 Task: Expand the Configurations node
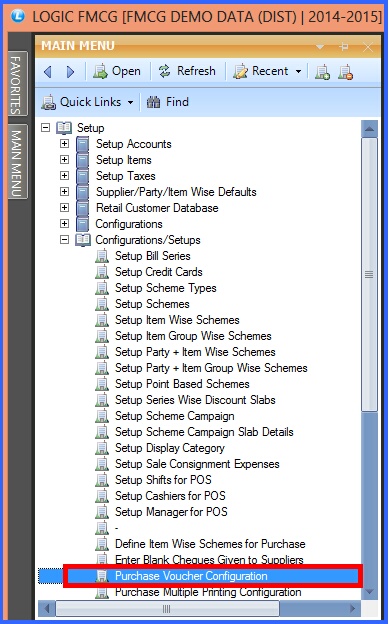click(x=64, y=224)
